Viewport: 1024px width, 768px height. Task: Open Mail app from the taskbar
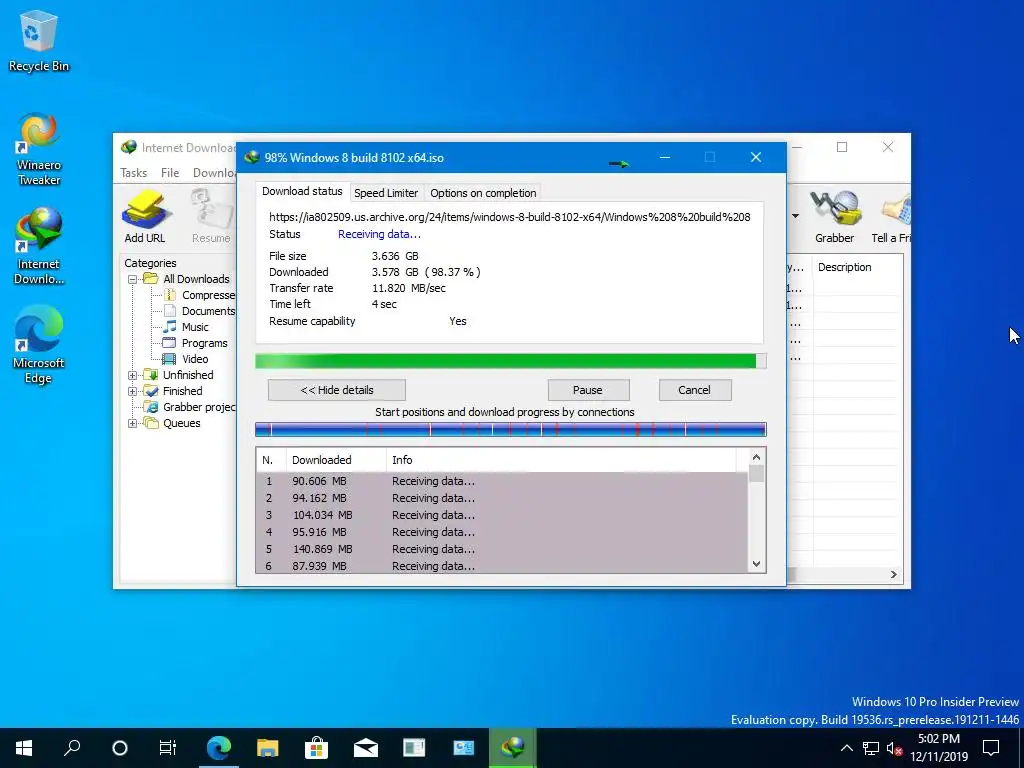366,748
